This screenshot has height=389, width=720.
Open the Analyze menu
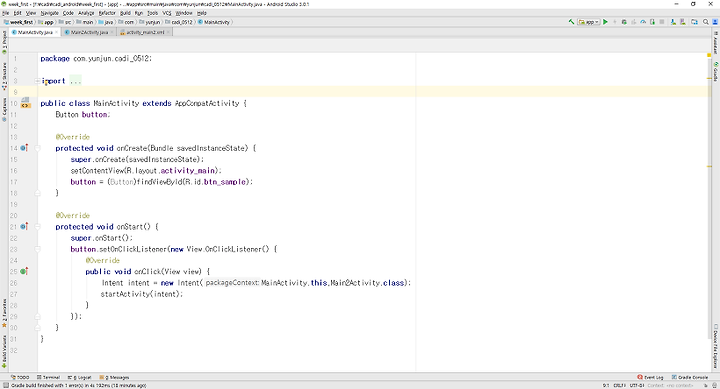(86, 13)
